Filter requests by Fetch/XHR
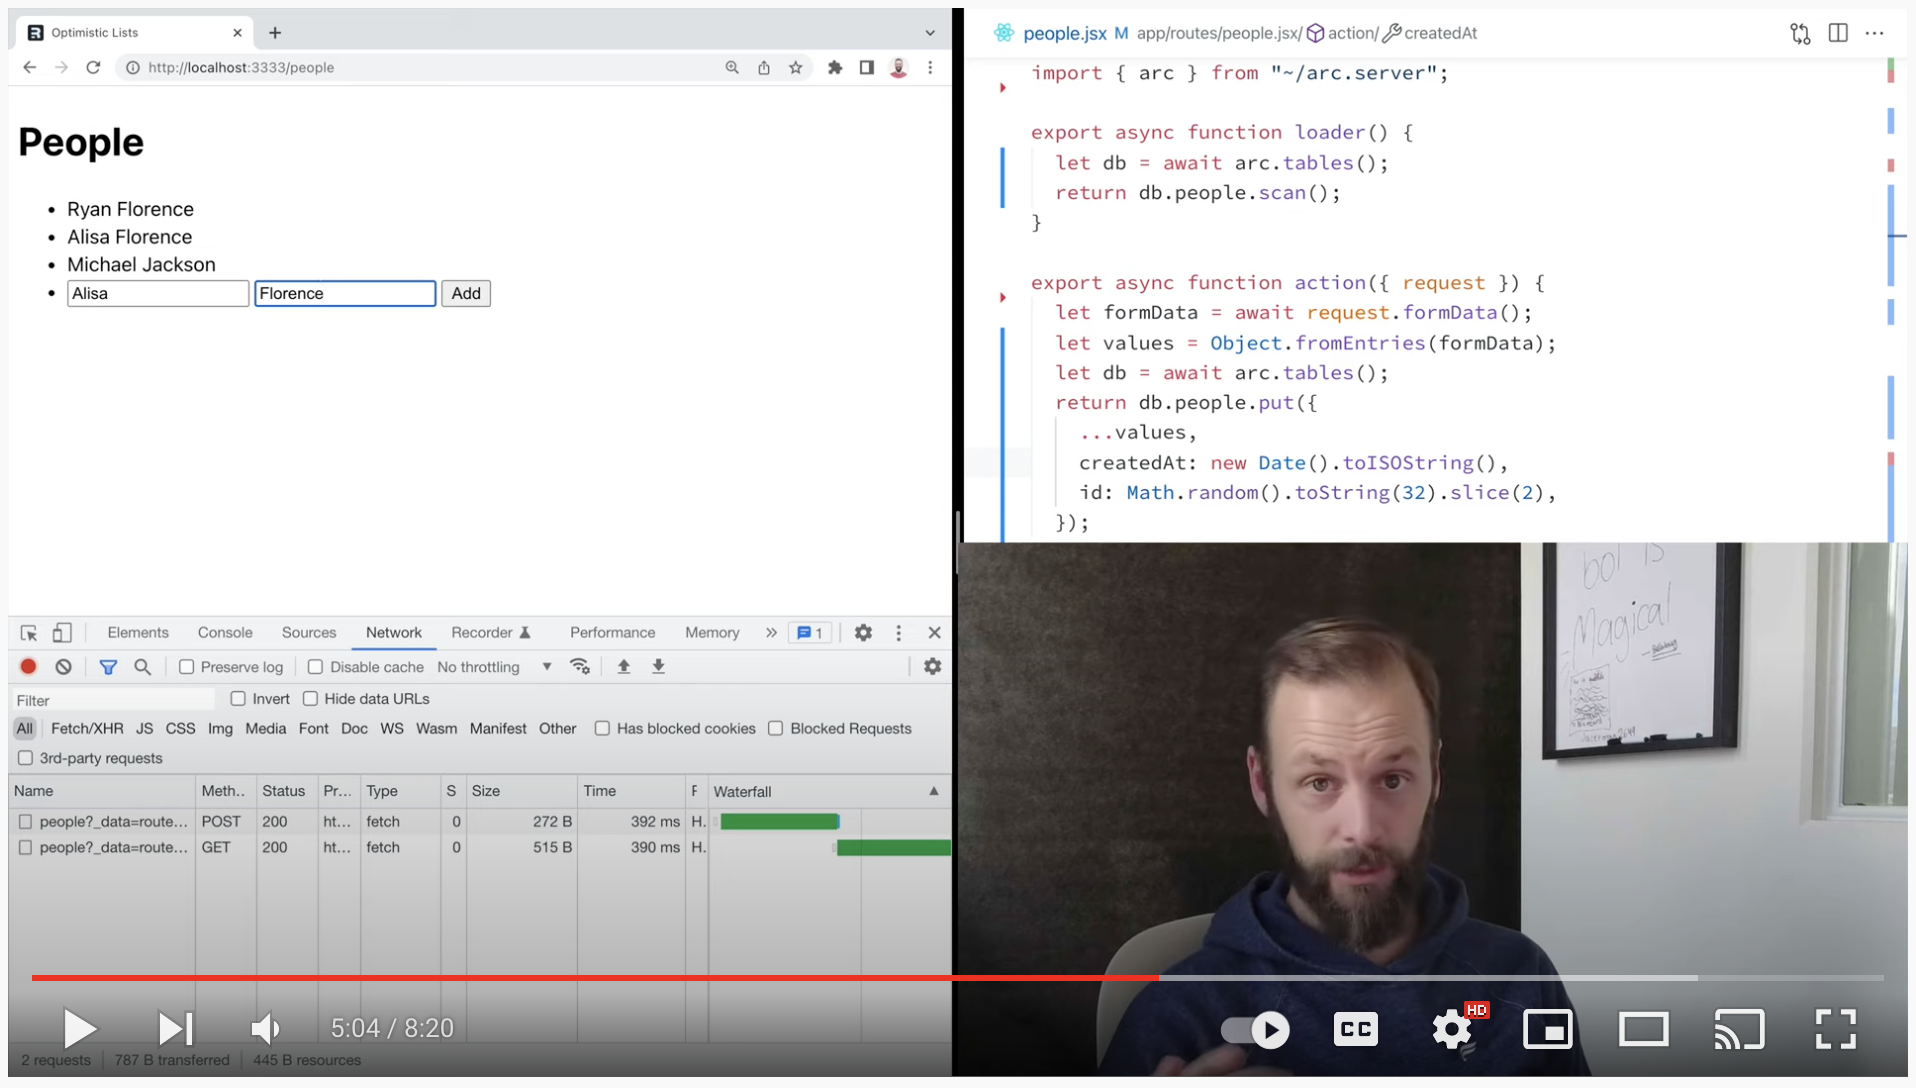 (x=87, y=729)
